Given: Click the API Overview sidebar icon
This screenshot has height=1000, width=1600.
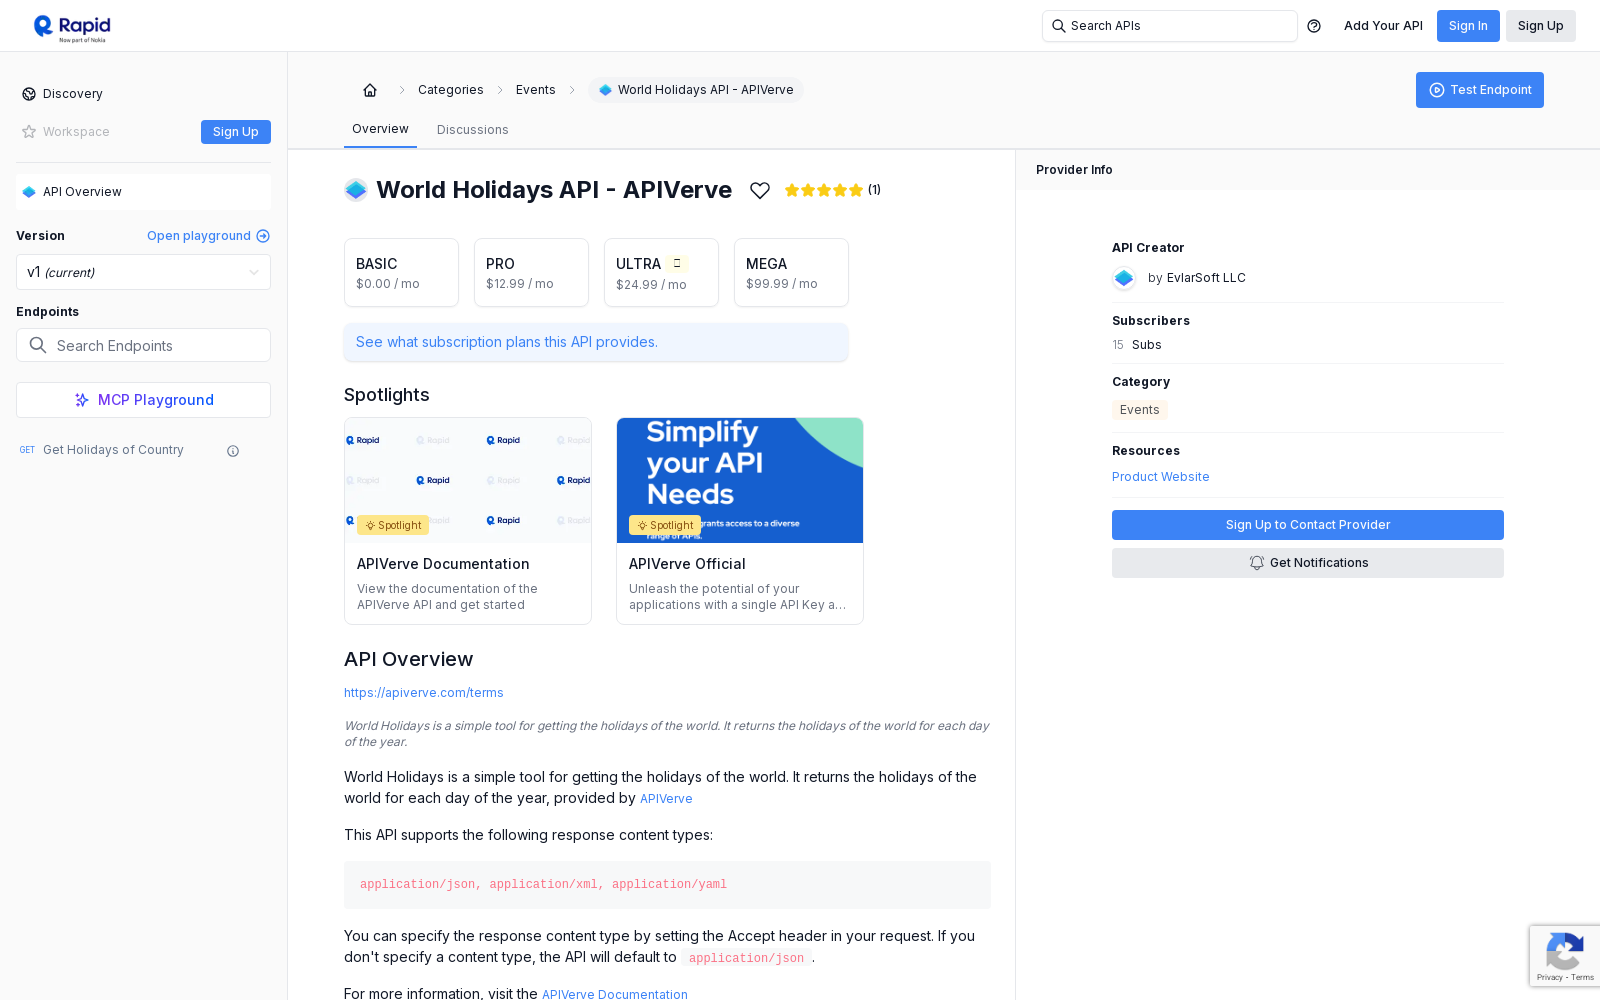Looking at the screenshot, I should click(29, 192).
